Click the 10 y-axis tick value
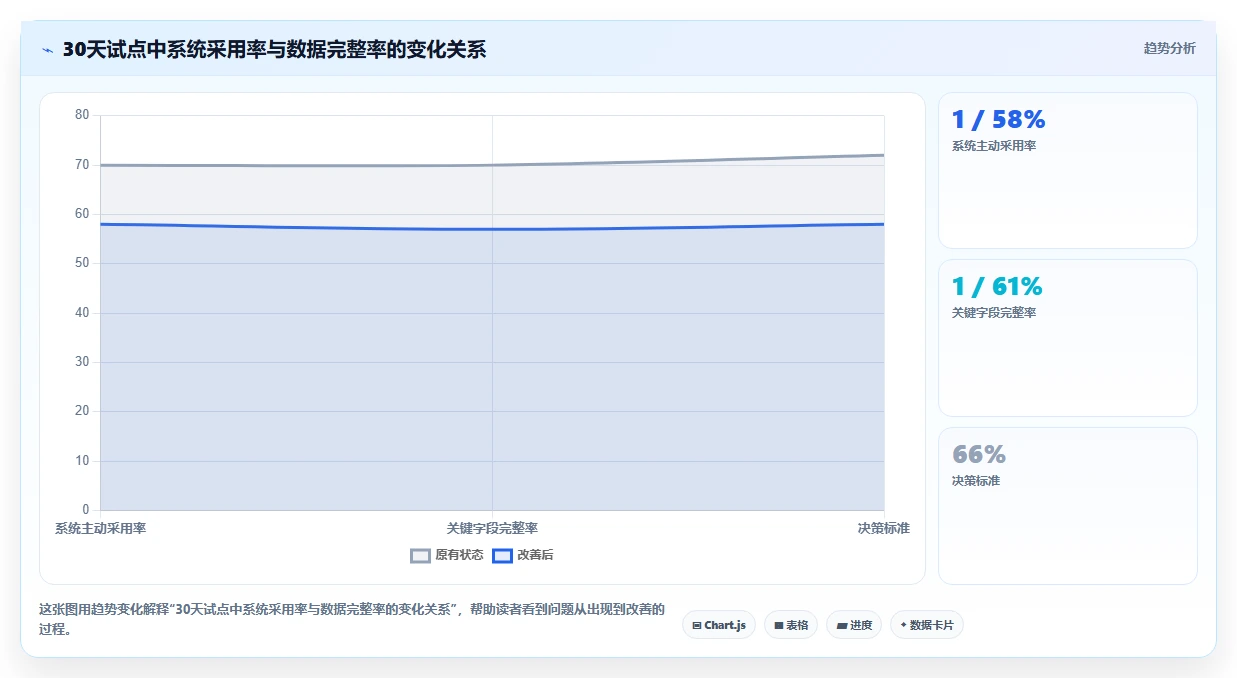Screen dimensions: 1237x678 click(x=82, y=460)
